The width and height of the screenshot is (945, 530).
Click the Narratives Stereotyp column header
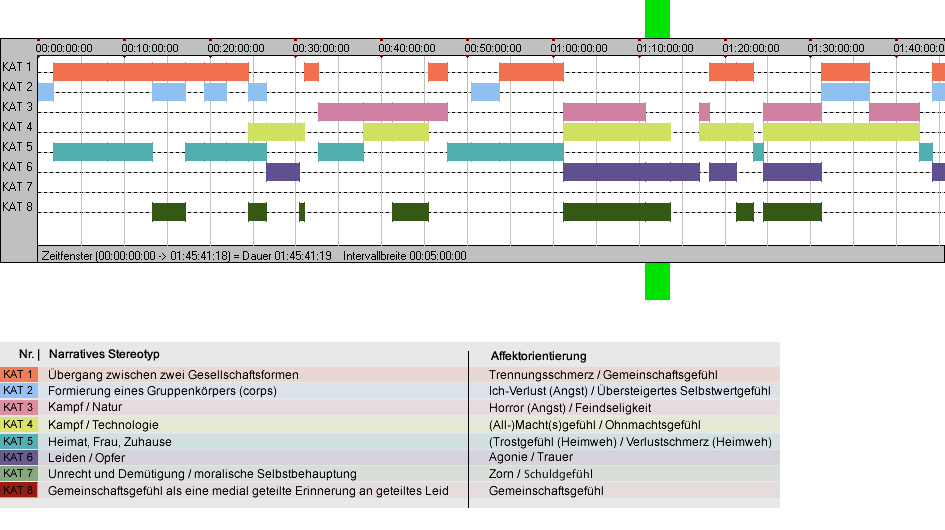point(104,354)
